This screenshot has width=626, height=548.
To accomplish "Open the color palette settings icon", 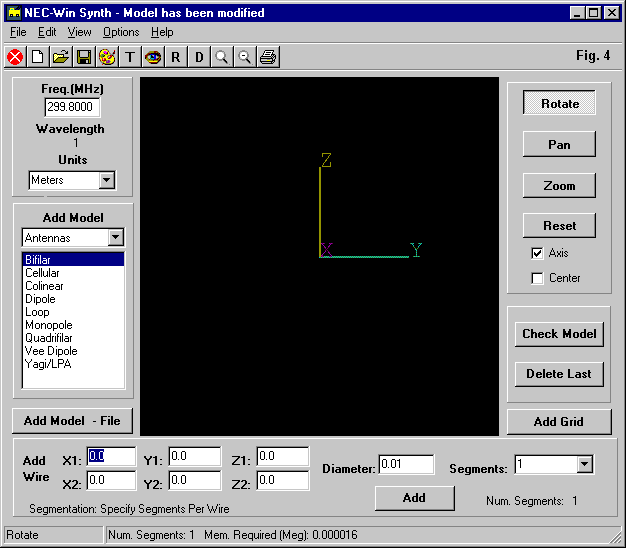I will (107, 57).
